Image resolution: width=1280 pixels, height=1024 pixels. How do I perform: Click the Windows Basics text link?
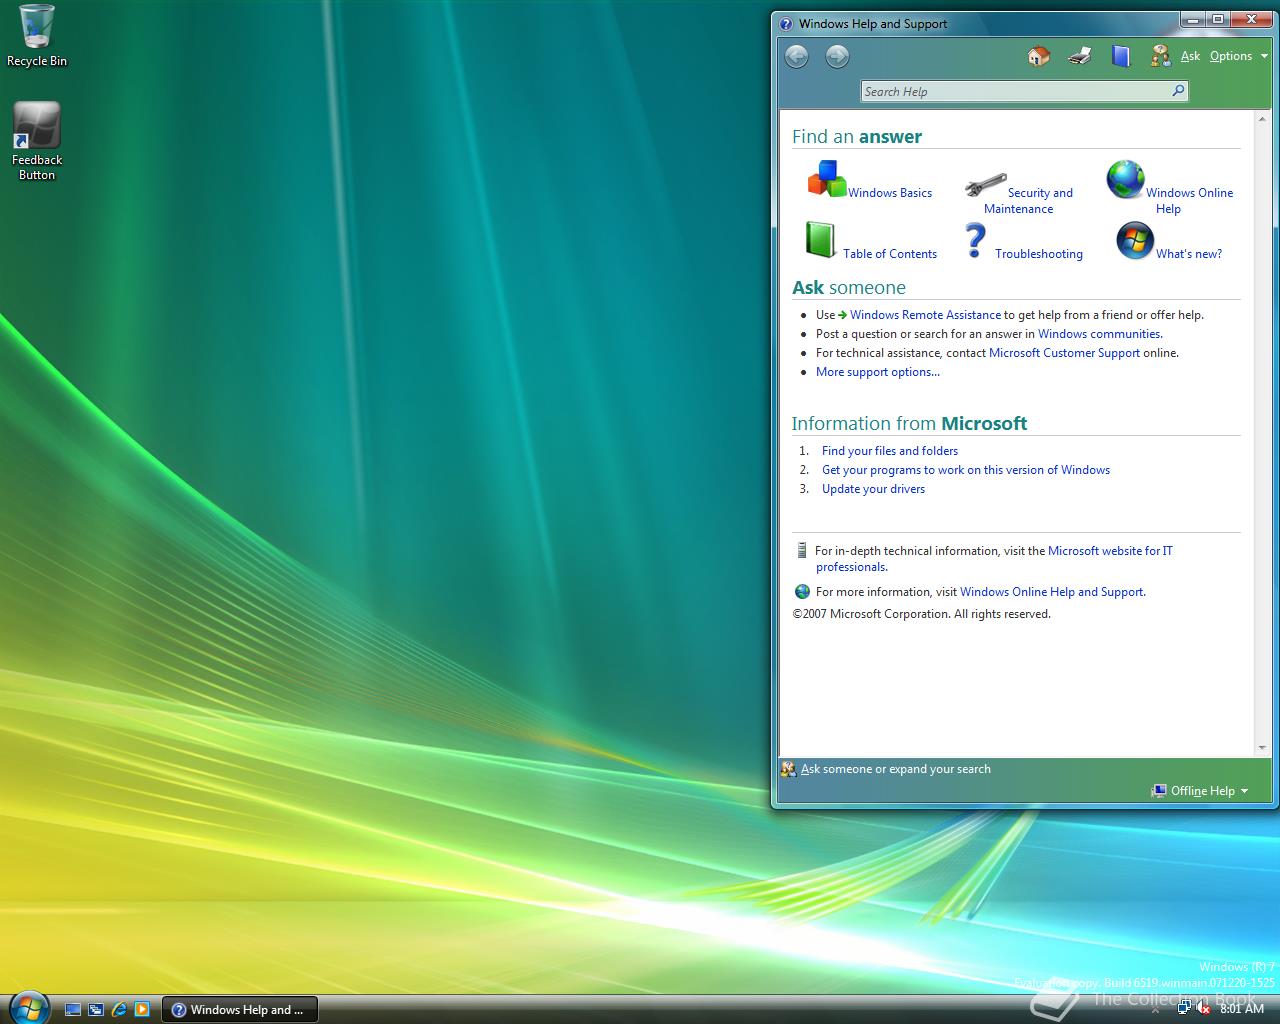890,193
